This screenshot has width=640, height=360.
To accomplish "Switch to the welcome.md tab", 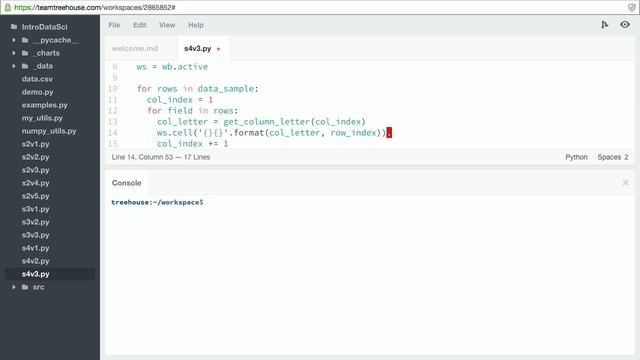I will click(135, 49).
